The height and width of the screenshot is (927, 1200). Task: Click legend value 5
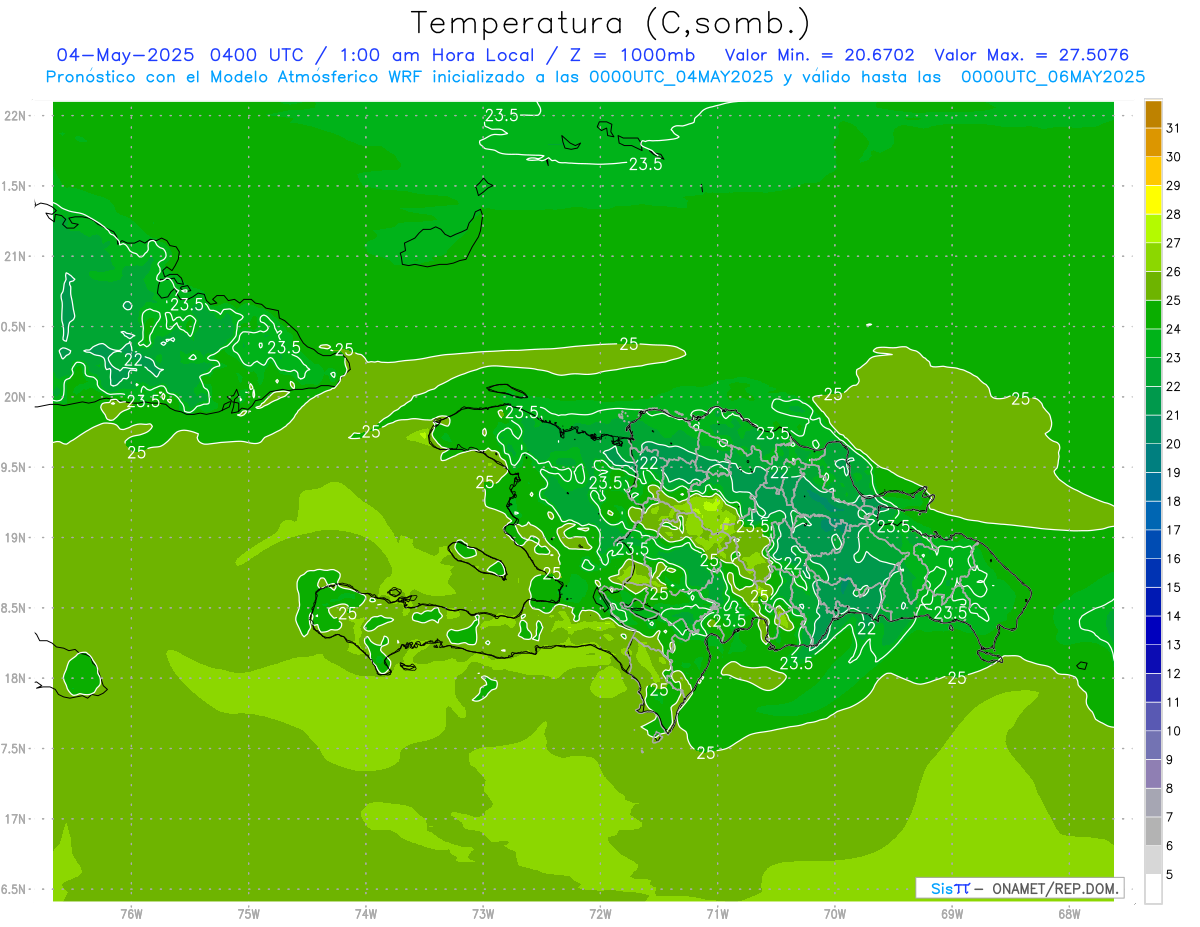coord(1170,875)
